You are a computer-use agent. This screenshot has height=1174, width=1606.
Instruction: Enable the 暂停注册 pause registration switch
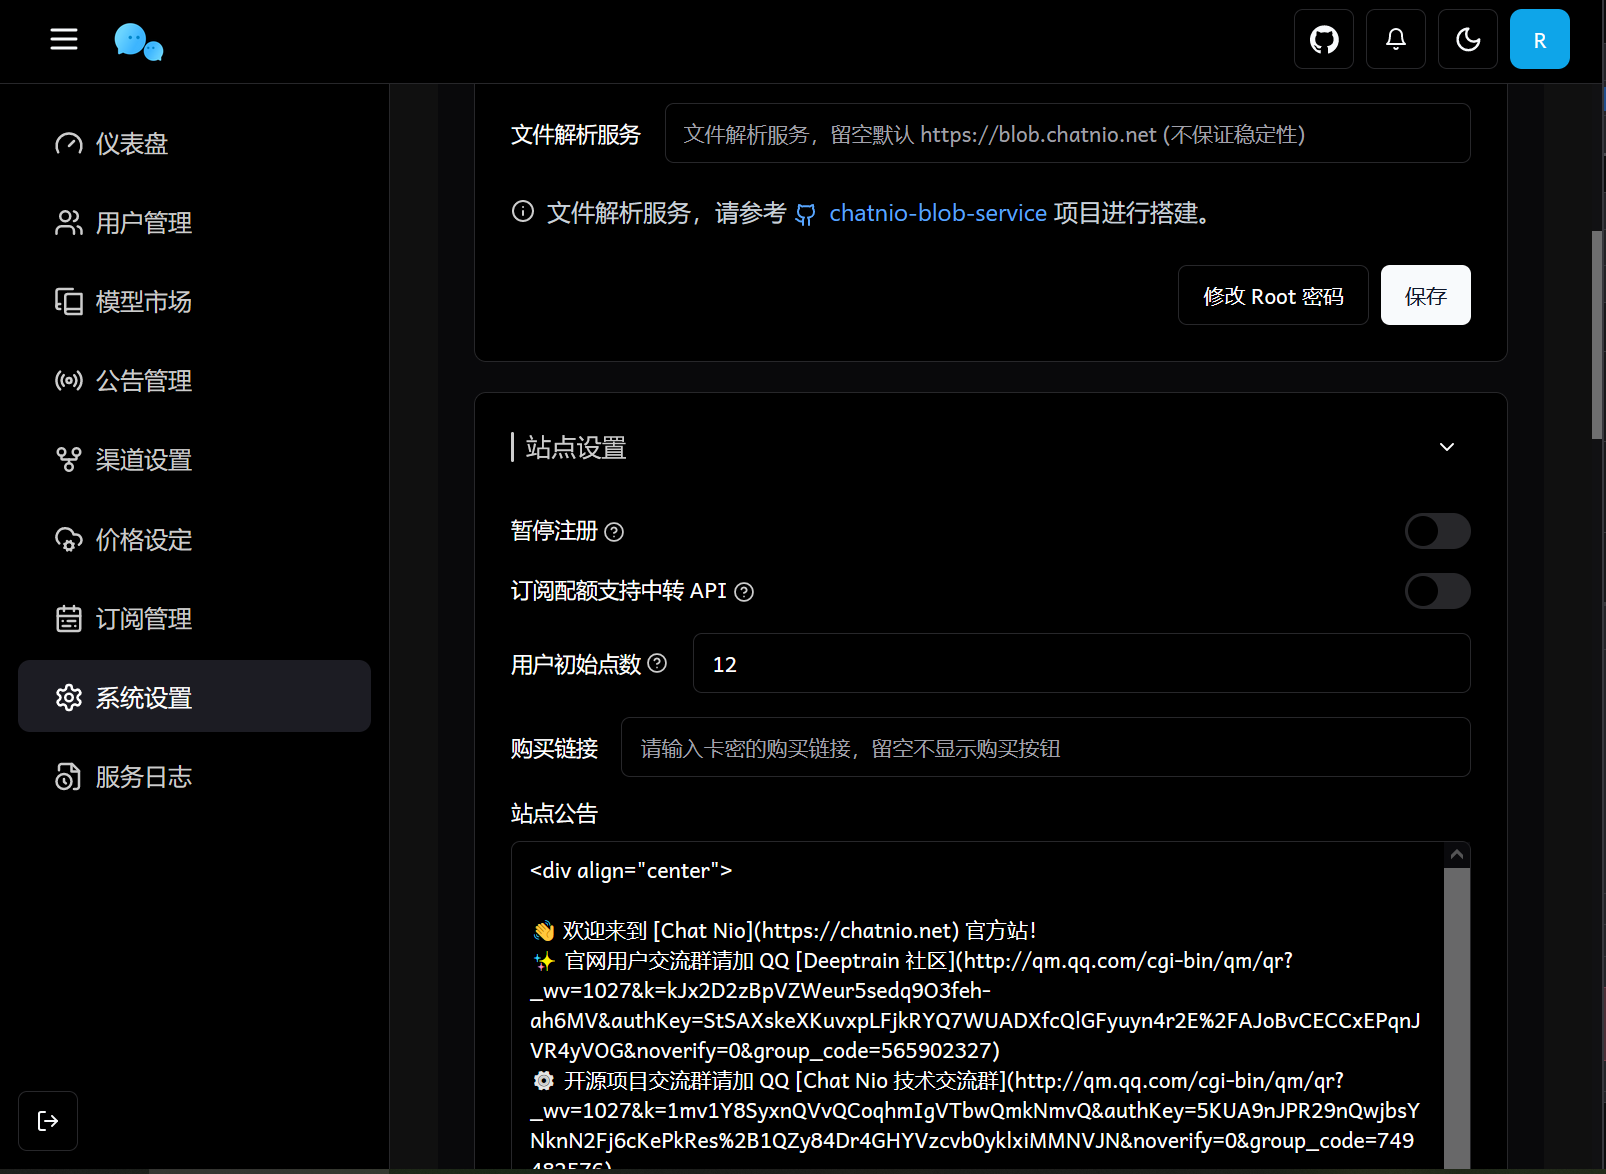coord(1438,531)
